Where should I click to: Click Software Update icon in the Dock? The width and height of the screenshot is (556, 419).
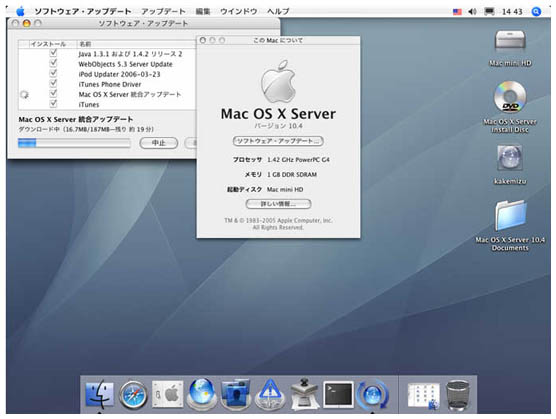pos(372,395)
